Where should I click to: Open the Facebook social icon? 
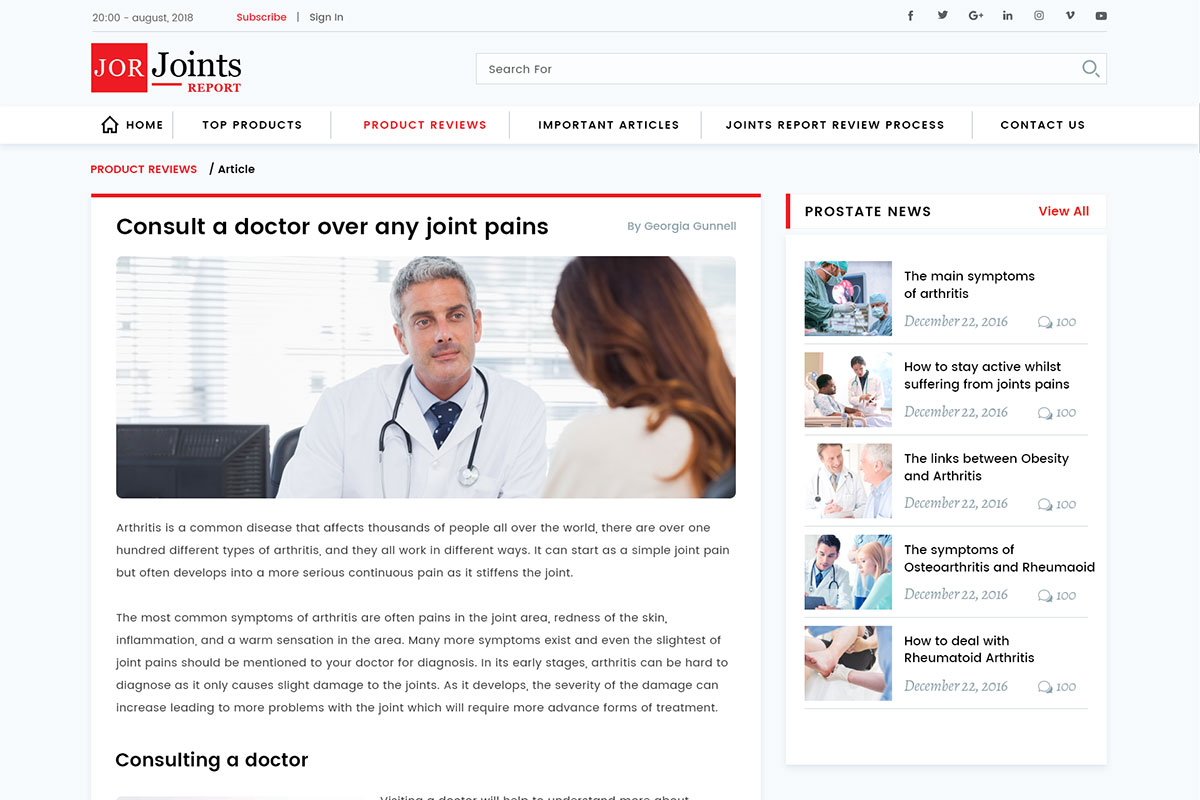coord(910,16)
